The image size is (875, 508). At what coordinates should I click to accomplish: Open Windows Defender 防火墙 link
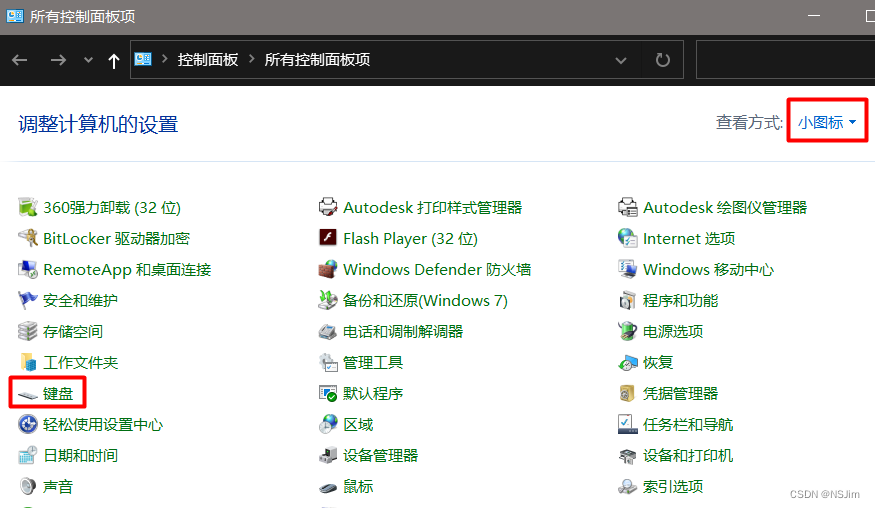click(437, 270)
